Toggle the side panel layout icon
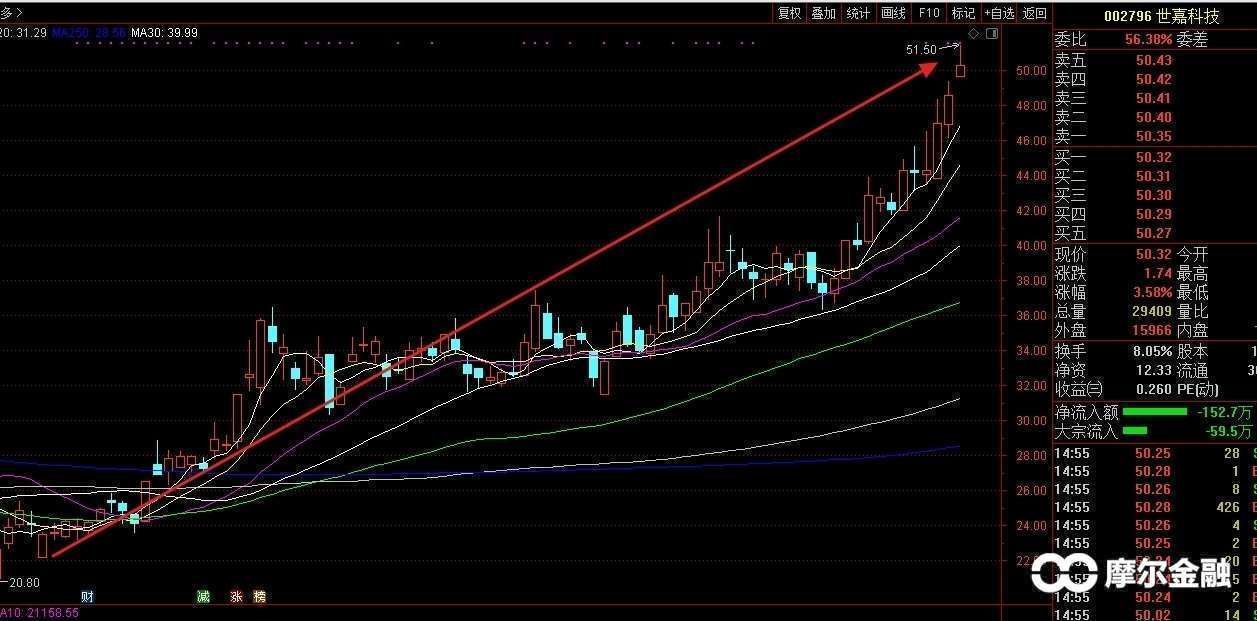Screen dimensions: 1257x621 (991, 34)
